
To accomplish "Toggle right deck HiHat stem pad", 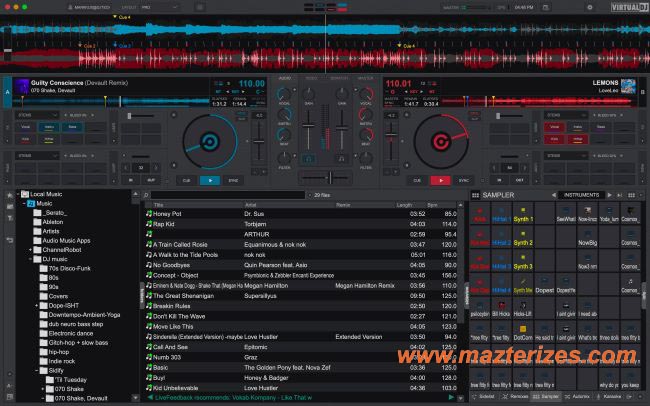I will (x=577, y=139).
